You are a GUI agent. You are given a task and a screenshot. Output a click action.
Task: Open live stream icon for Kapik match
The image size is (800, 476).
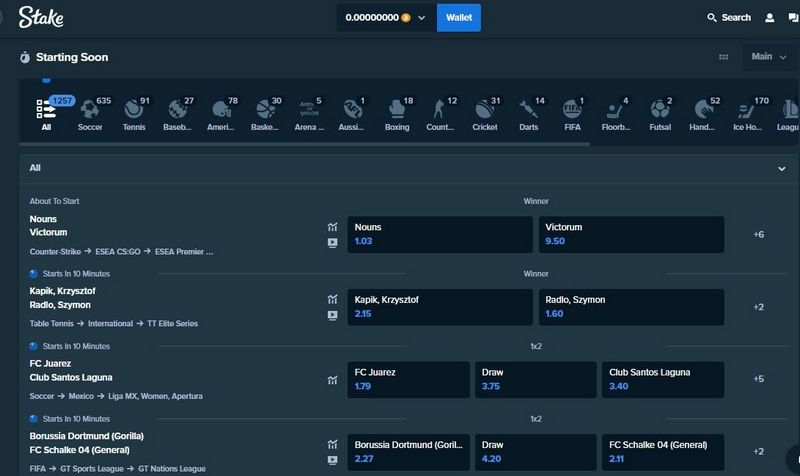click(333, 315)
